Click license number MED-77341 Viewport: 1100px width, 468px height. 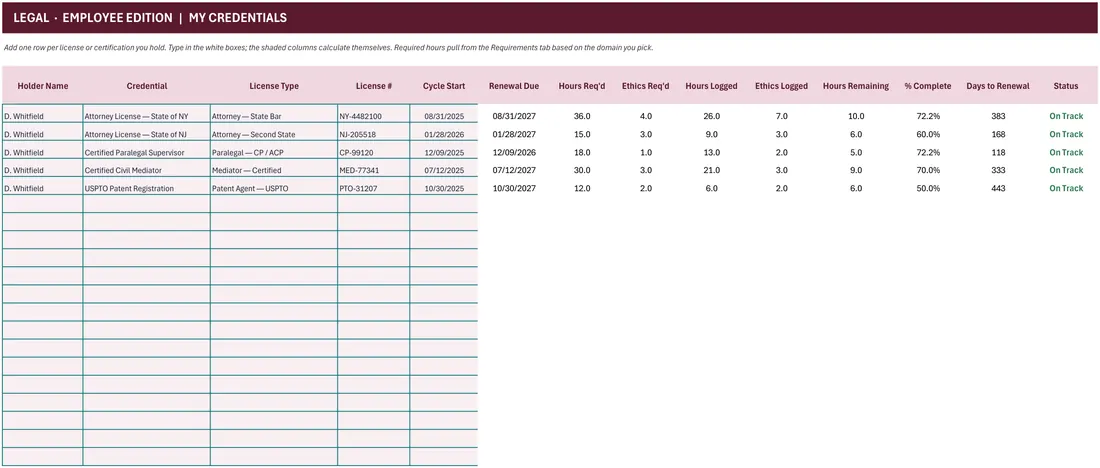[x=374, y=170]
